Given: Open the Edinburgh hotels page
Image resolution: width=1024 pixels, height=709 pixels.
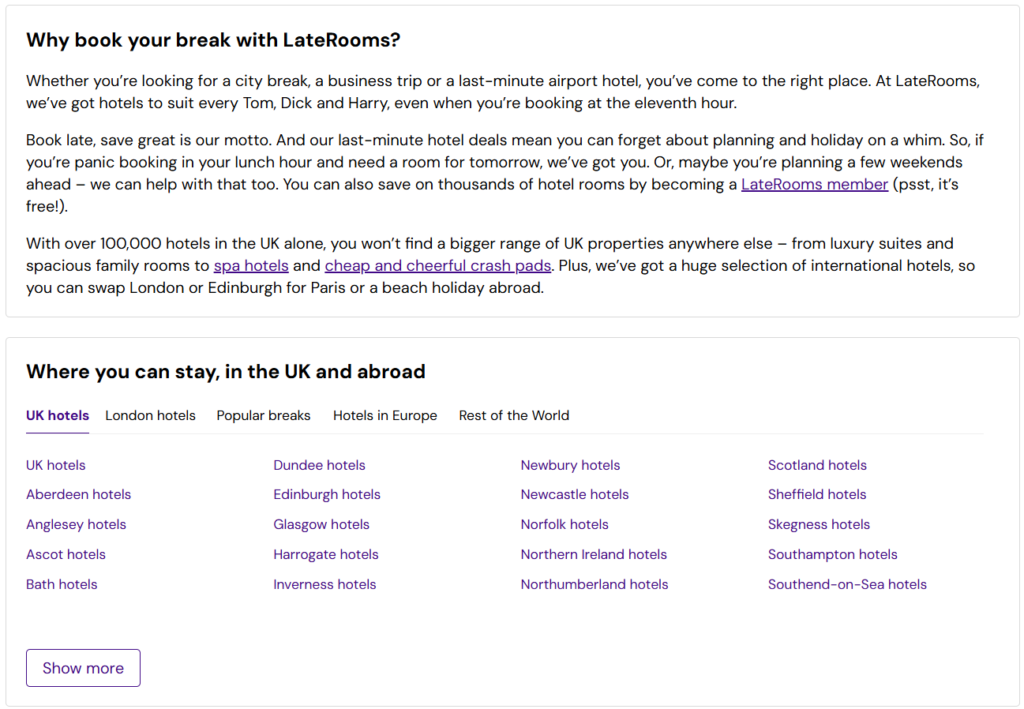Looking at the screenshot, I should pos(327,494).
